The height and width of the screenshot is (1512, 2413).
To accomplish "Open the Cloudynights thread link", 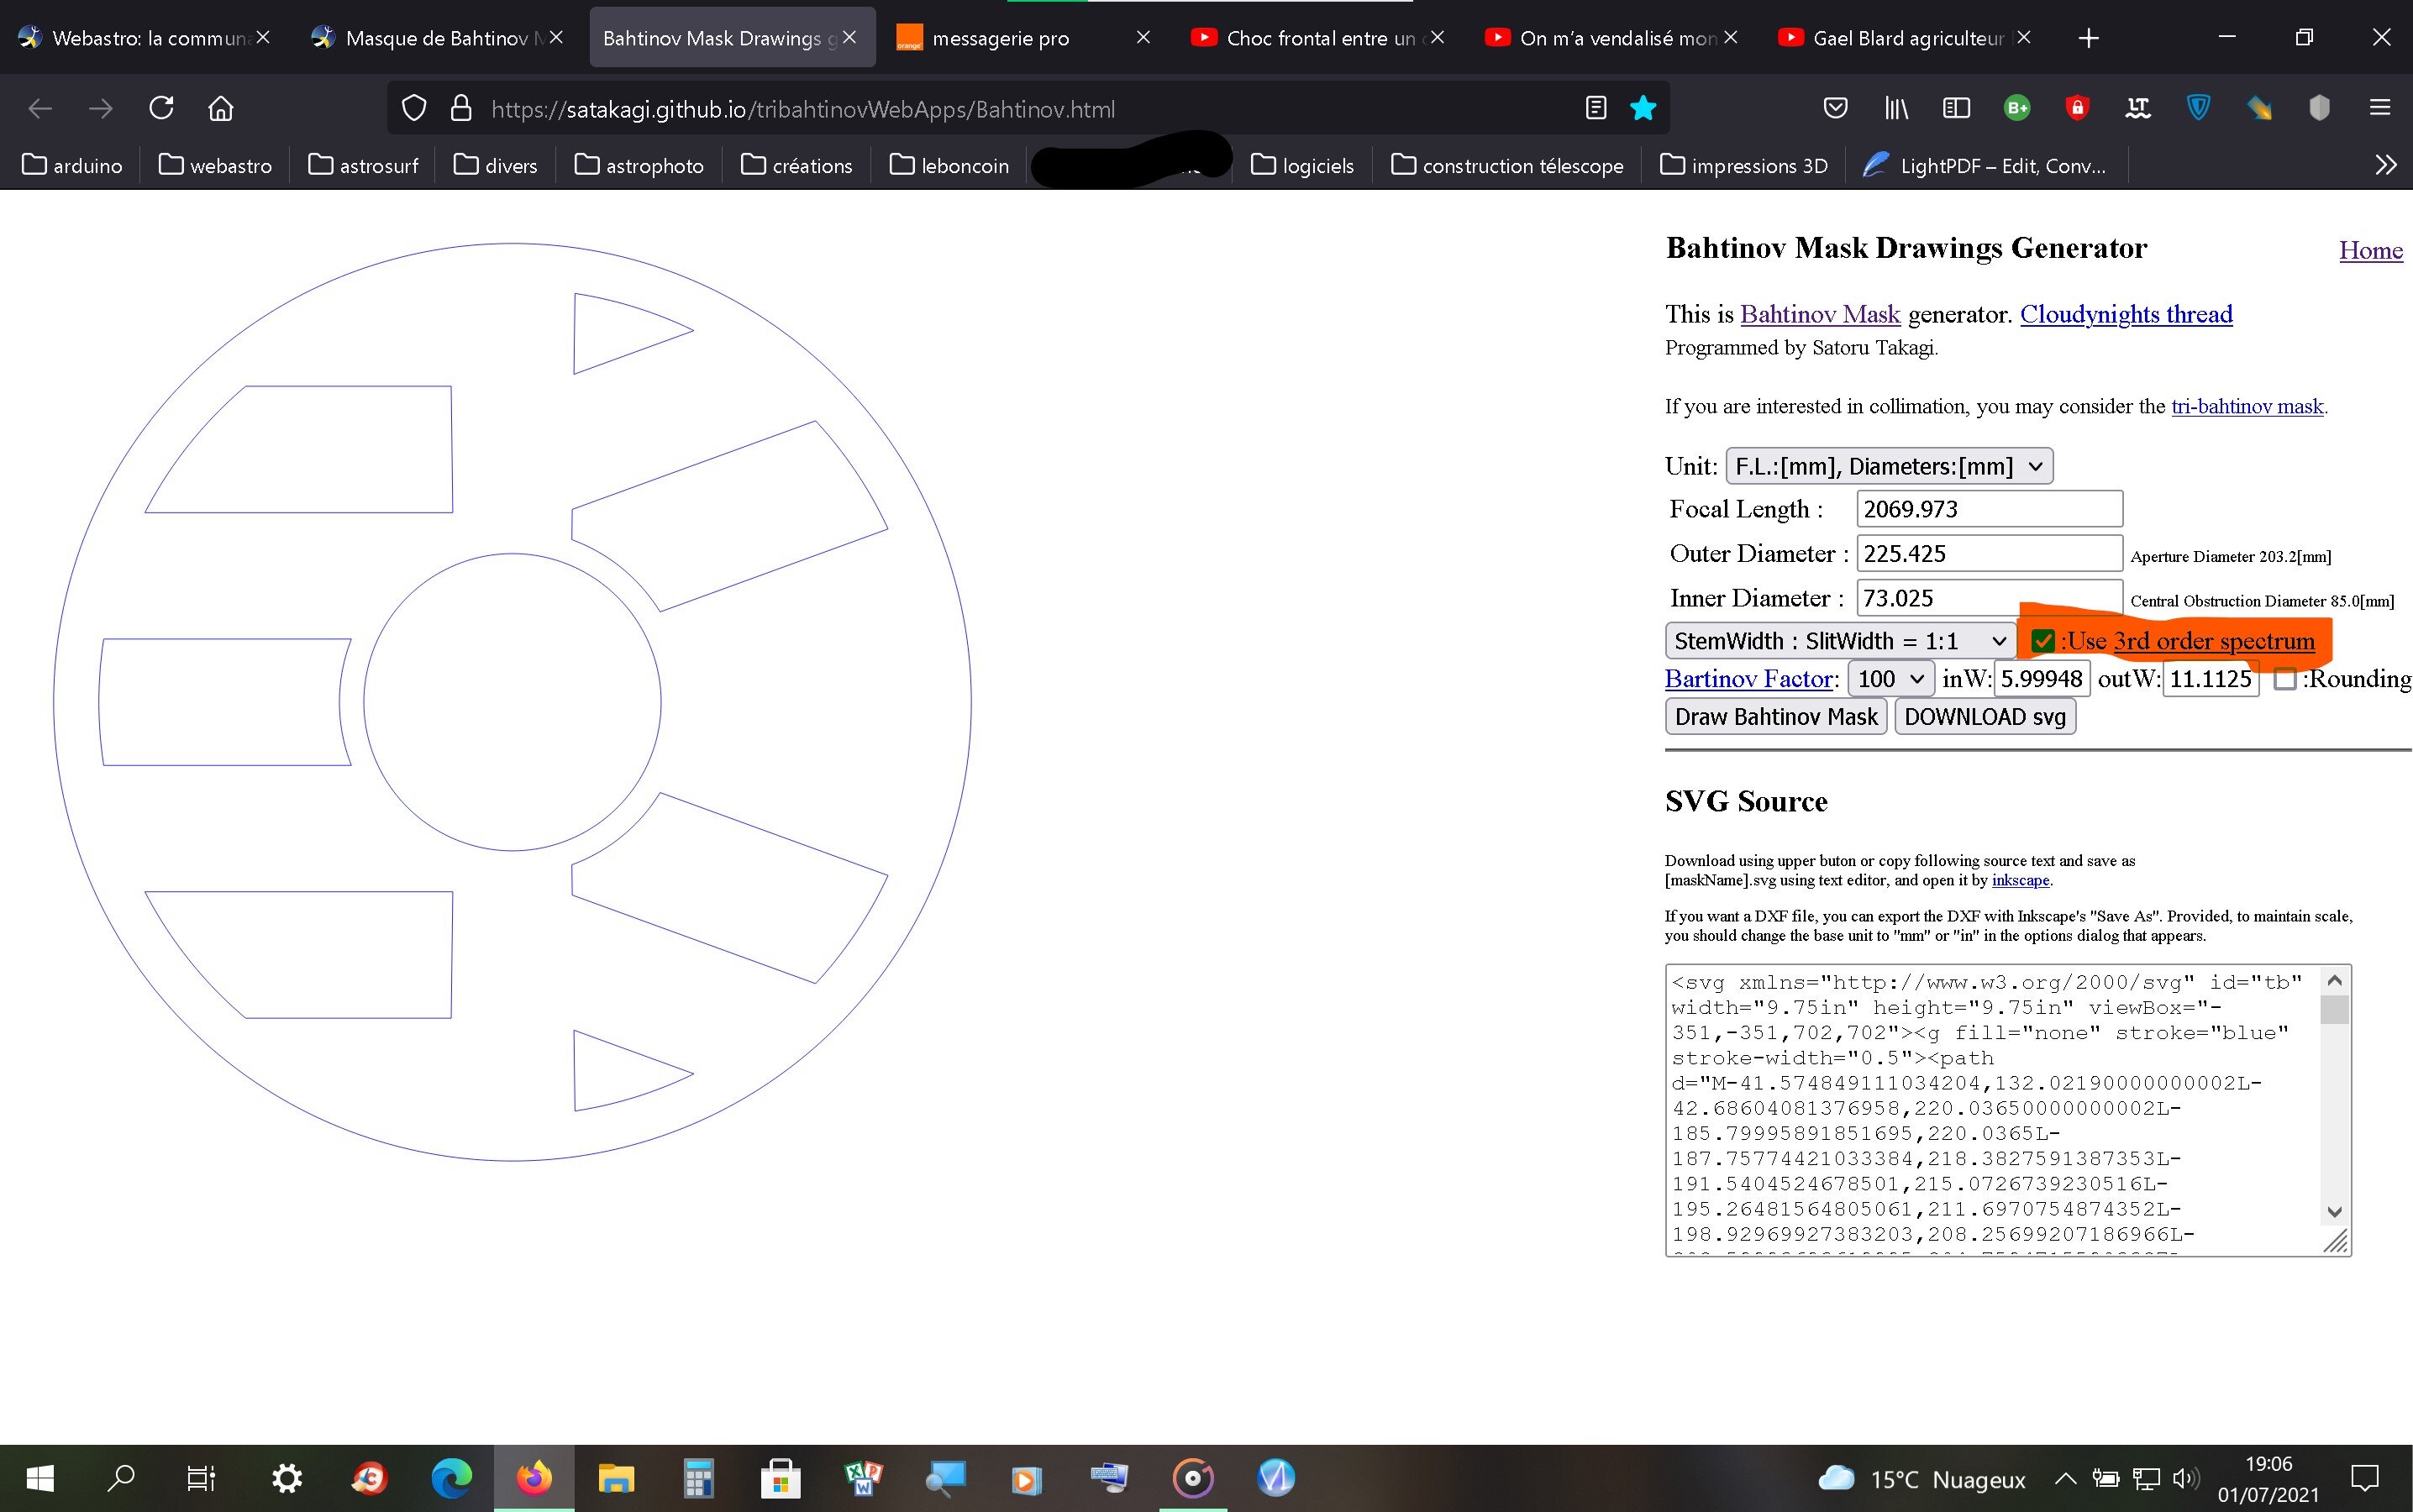I will click(x=2126, y=314).
